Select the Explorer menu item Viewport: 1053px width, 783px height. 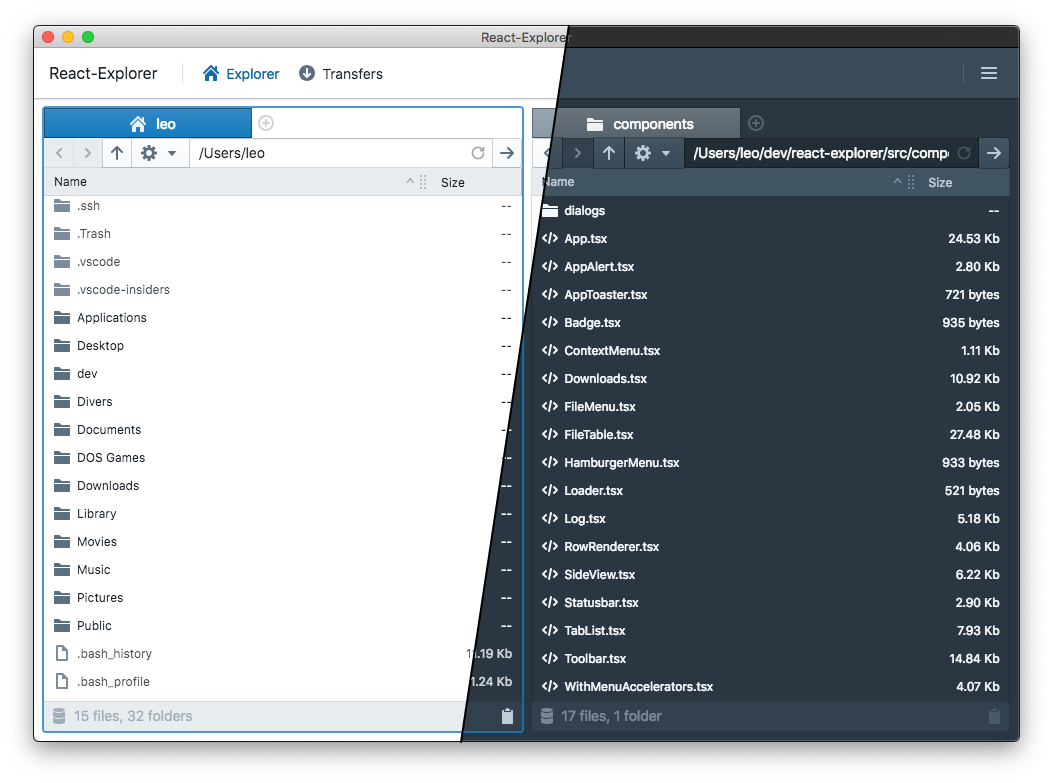(241, 73)
